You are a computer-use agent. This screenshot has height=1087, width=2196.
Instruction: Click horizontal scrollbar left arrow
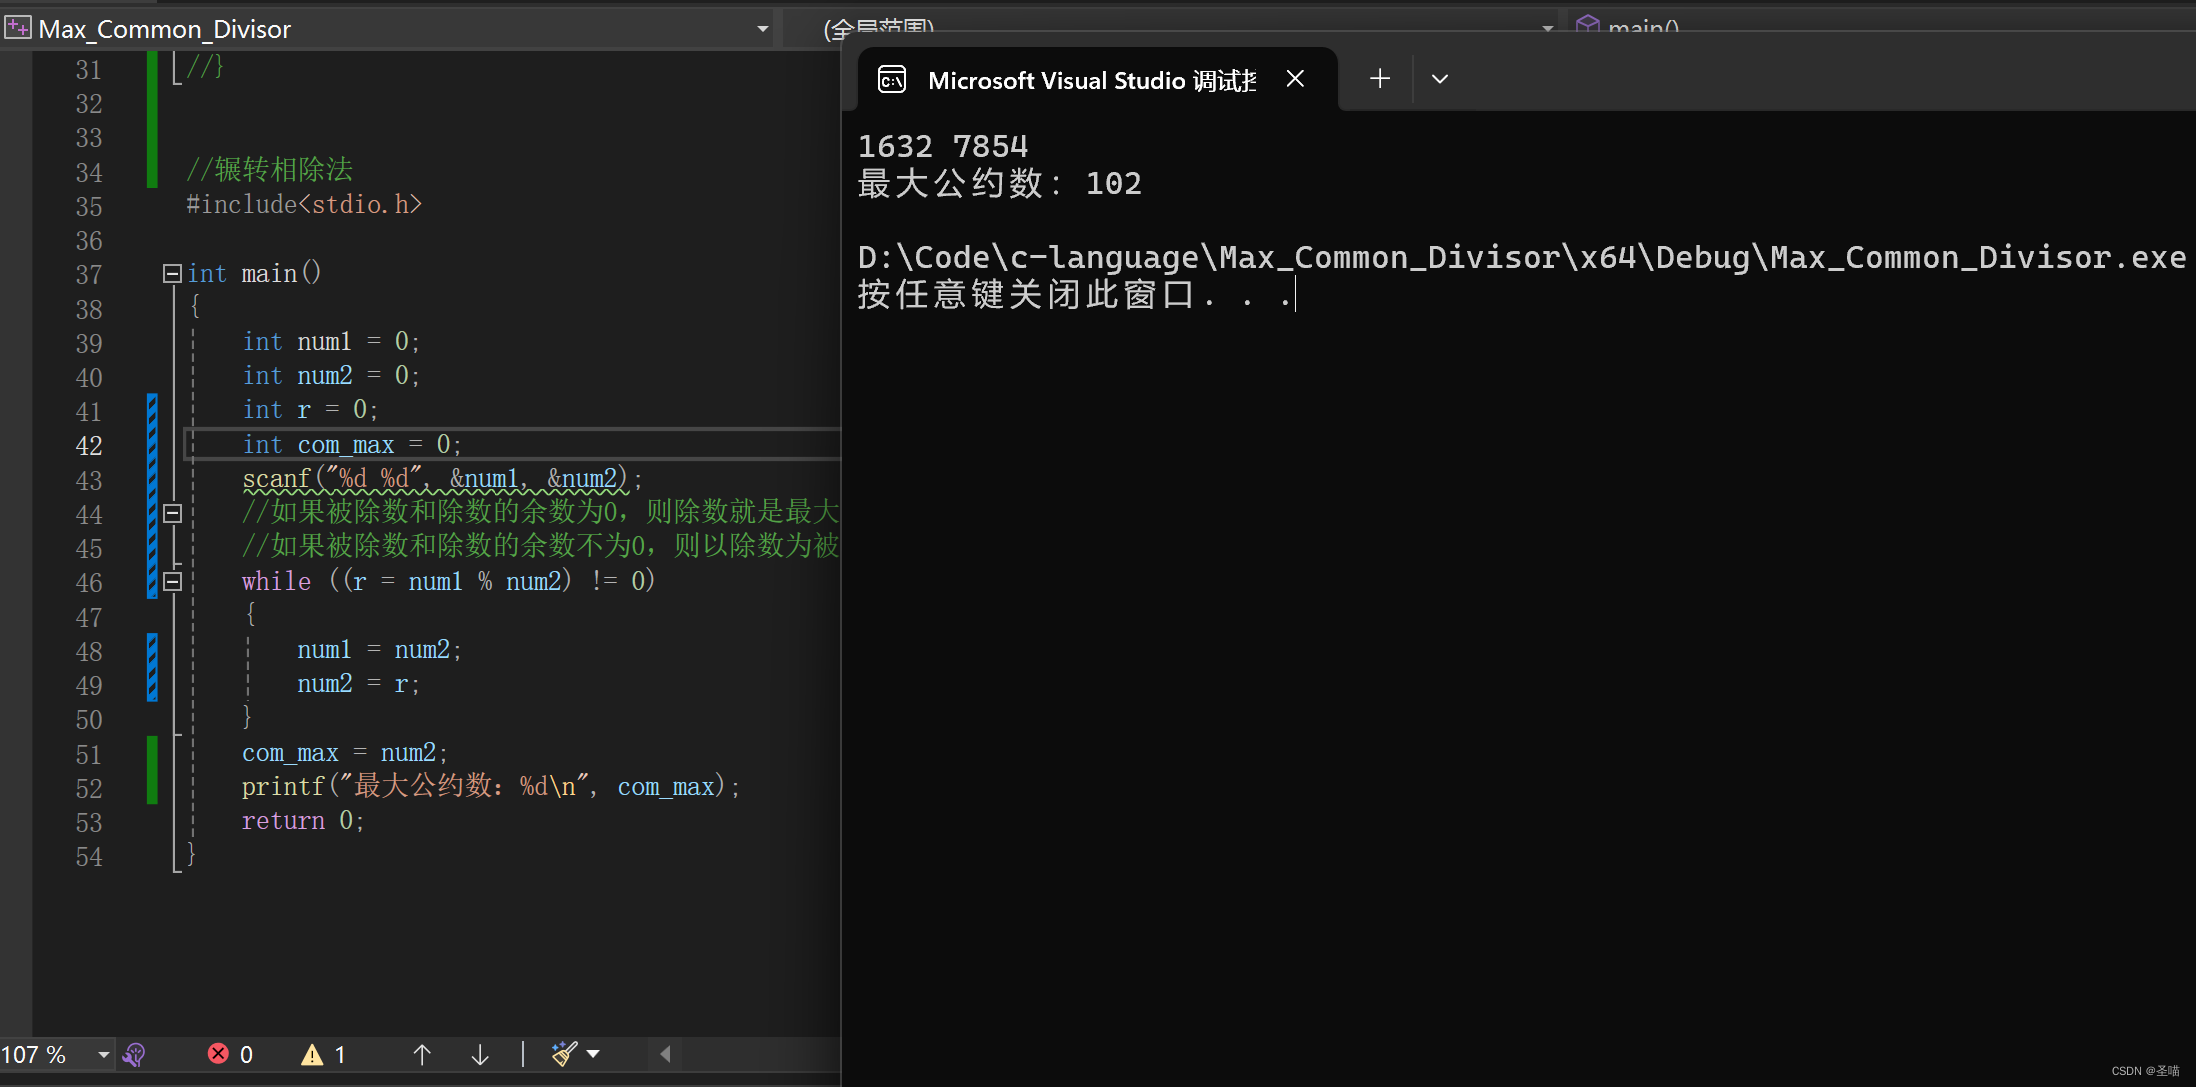[x=665, y=1053]
